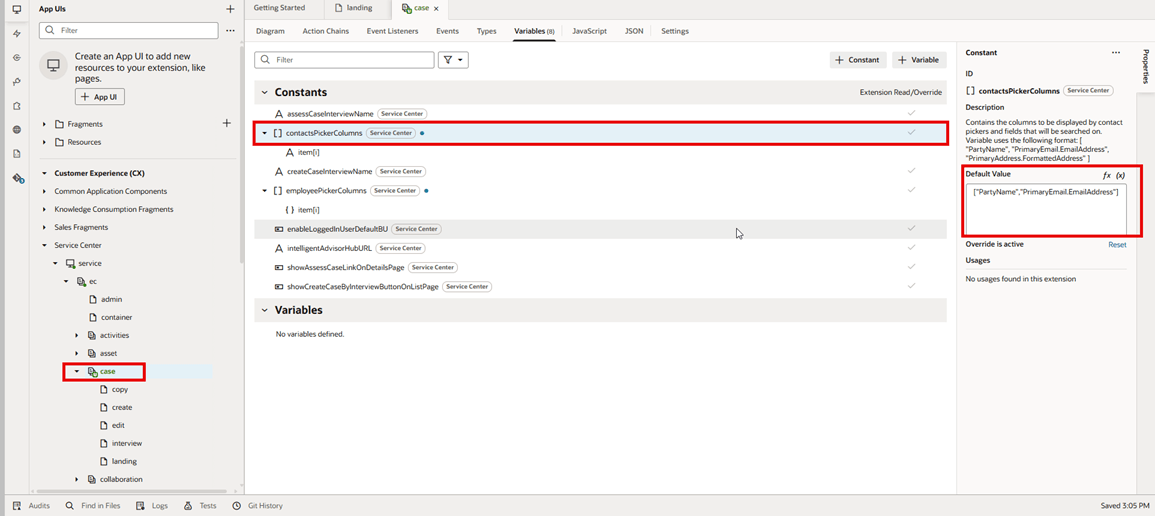Collapse the Variables section chevron
Image resolution: width=1155 pixels, height=516 pixels.
(x=264, y=311)
